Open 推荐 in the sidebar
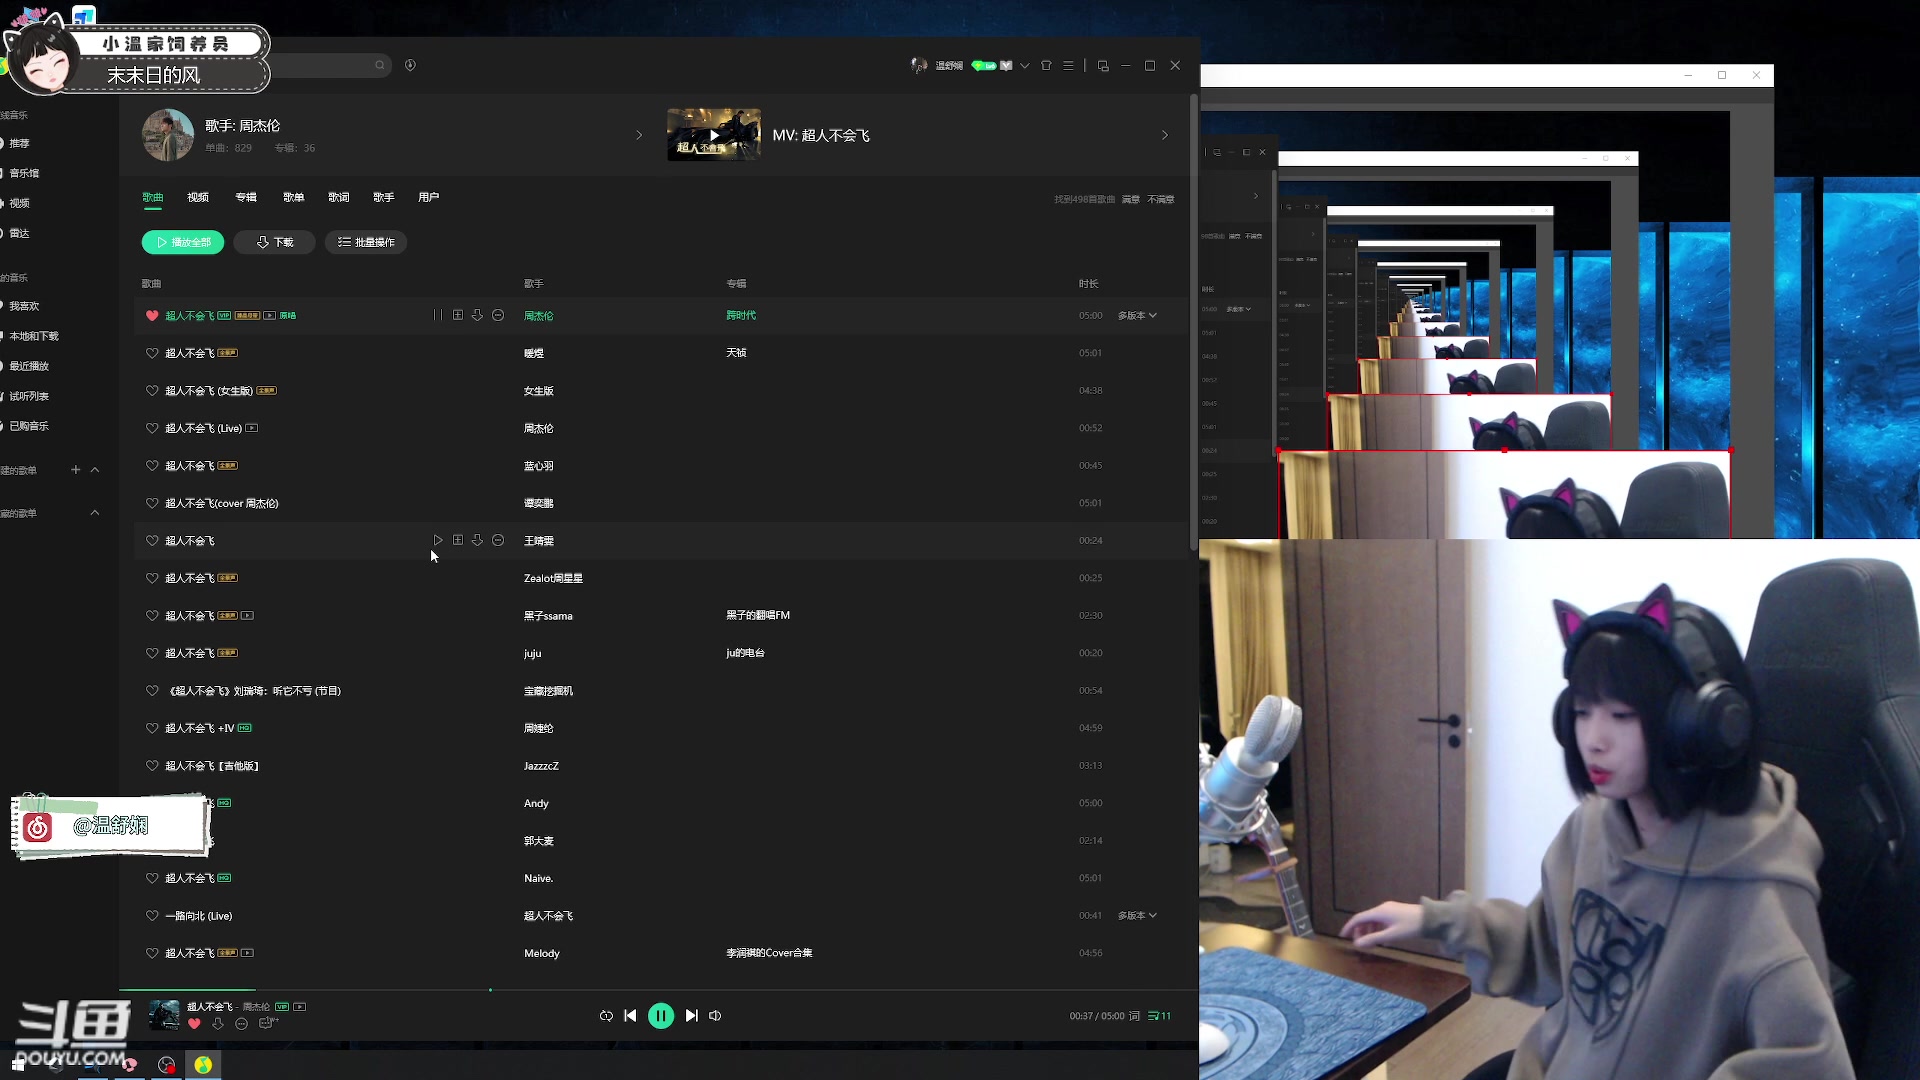This screenshot has height=1080, width=1920. [x=20, y=143]
